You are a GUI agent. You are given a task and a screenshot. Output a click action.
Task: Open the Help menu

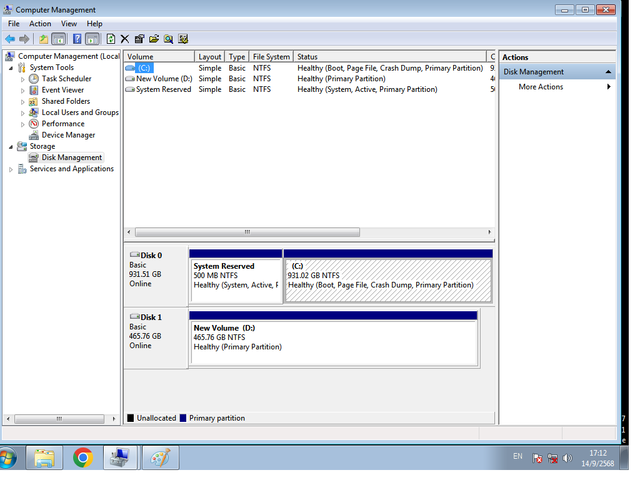point(94,24)
